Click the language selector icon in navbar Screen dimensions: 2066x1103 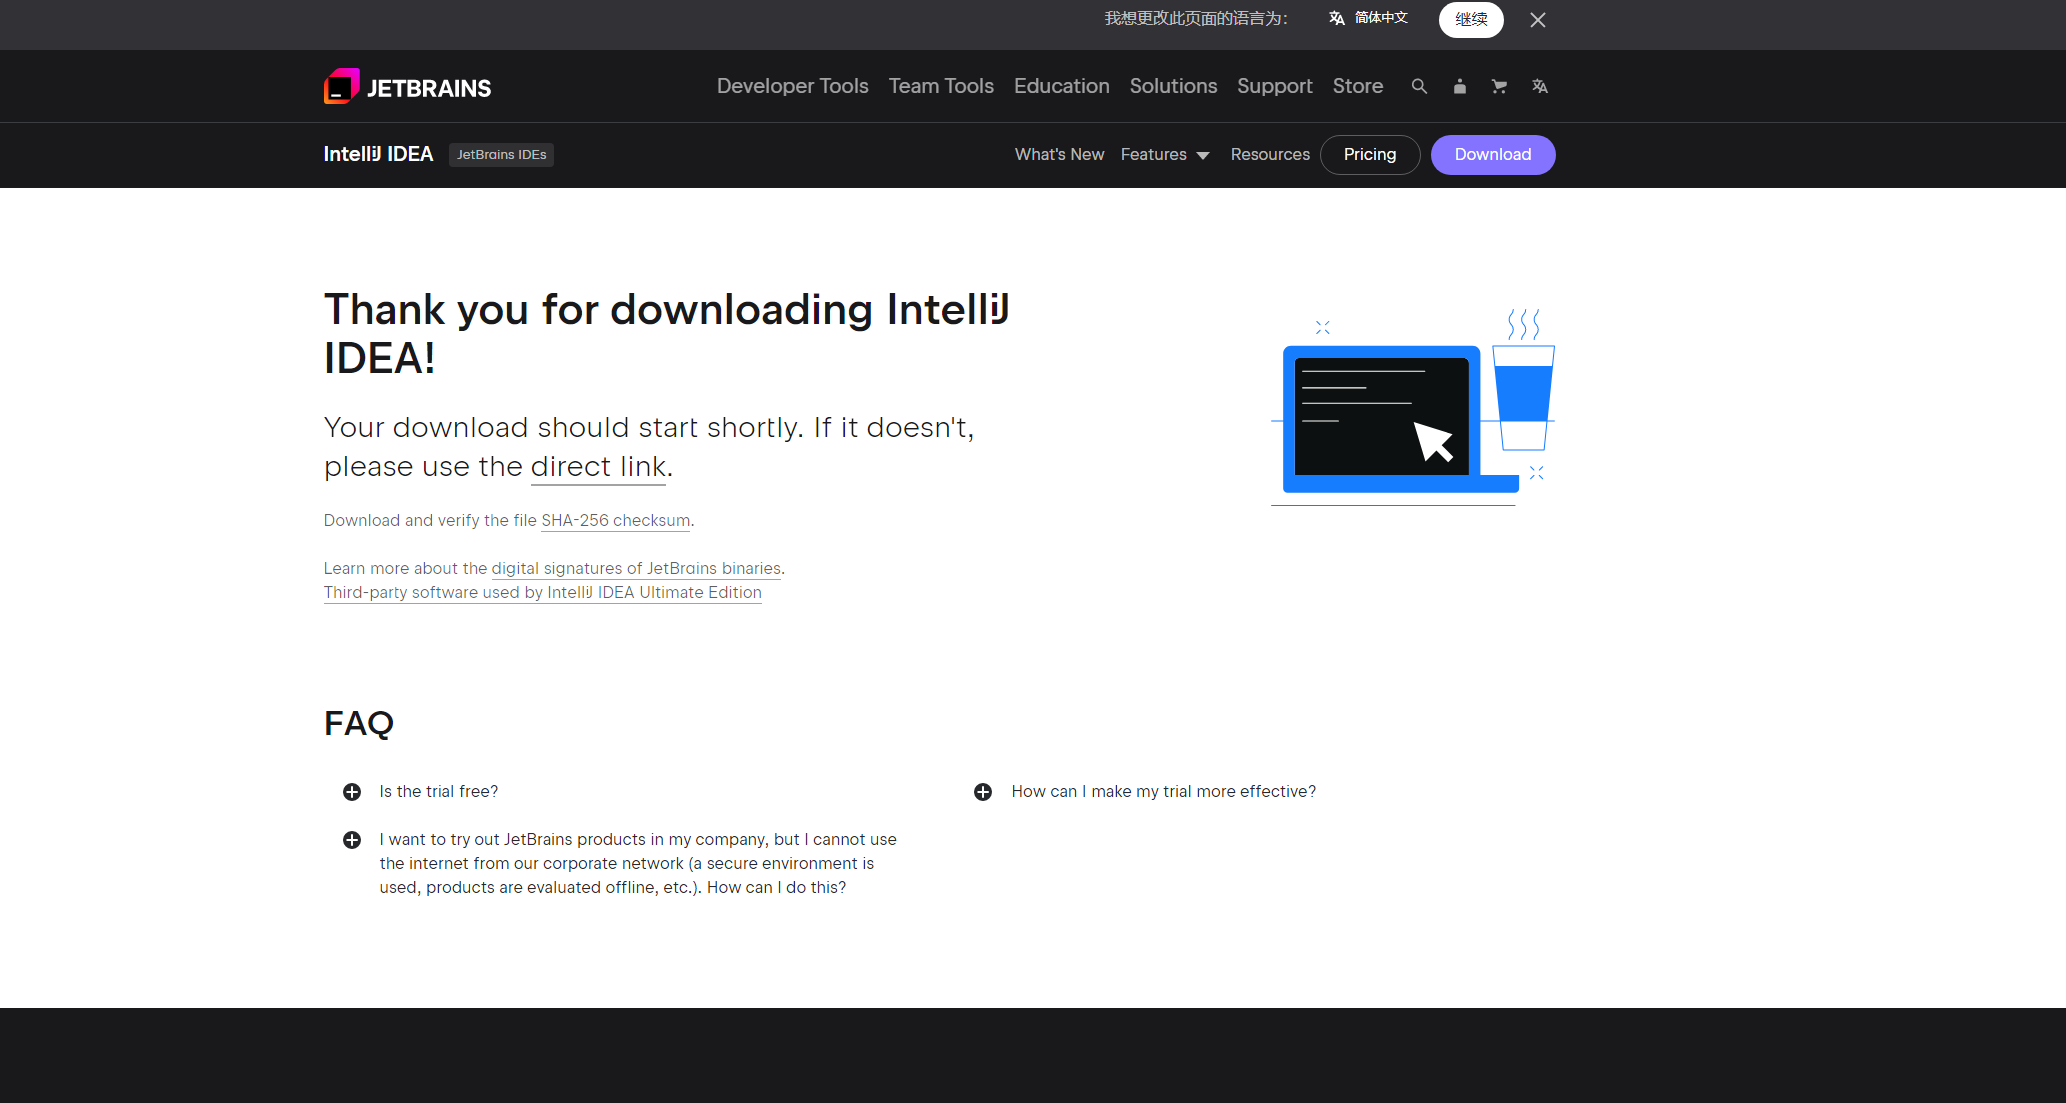tap(1540, 87)
